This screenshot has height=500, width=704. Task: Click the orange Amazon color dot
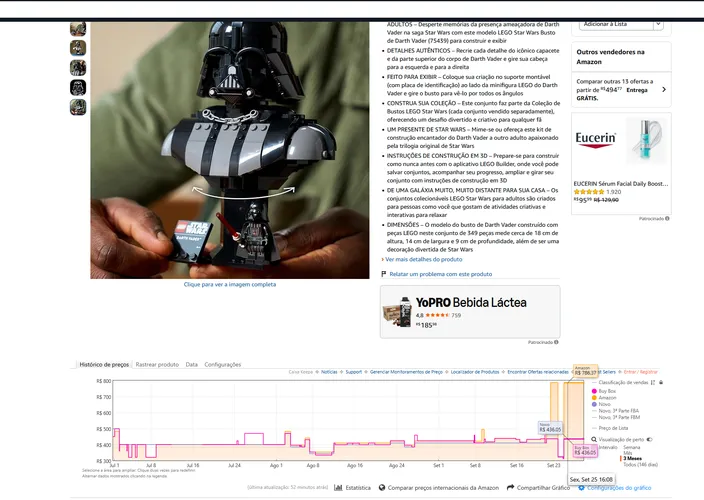(x=594, y=398)
